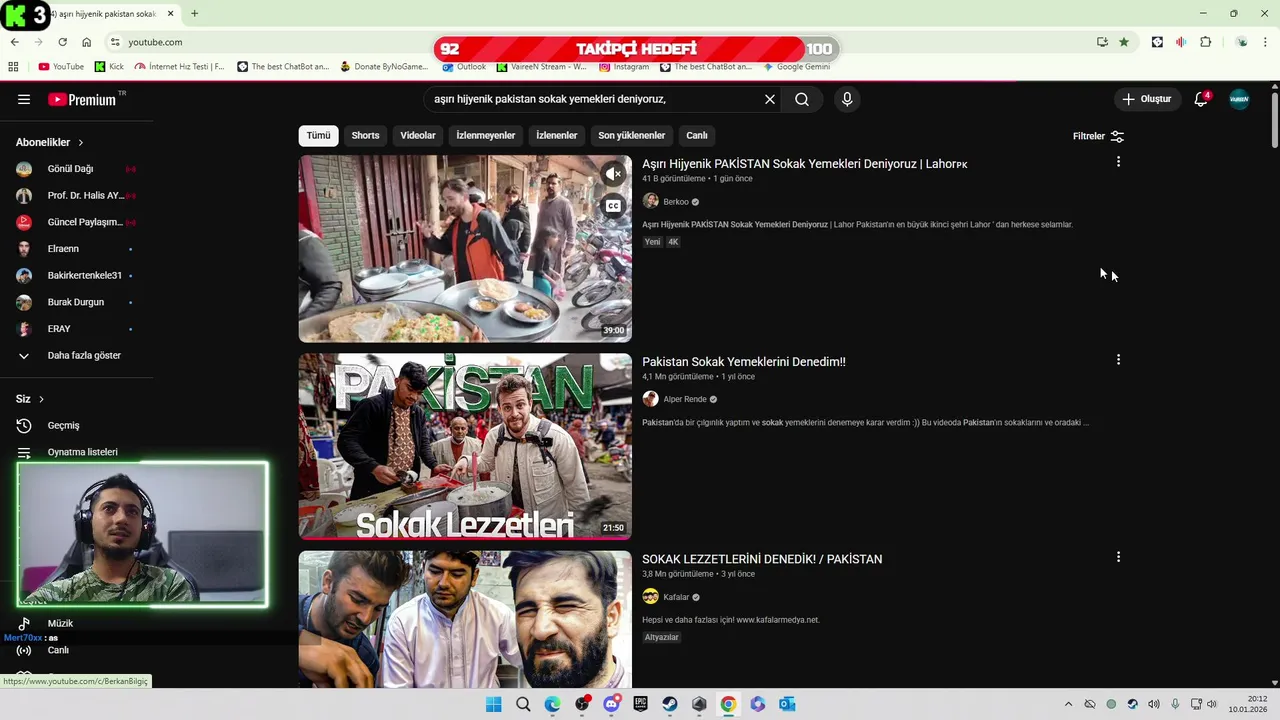Viewport: 1280px width, 720px height.
Task: Start voice search with microphone icon
Action: pyautogui.click(x=847, y=99)
